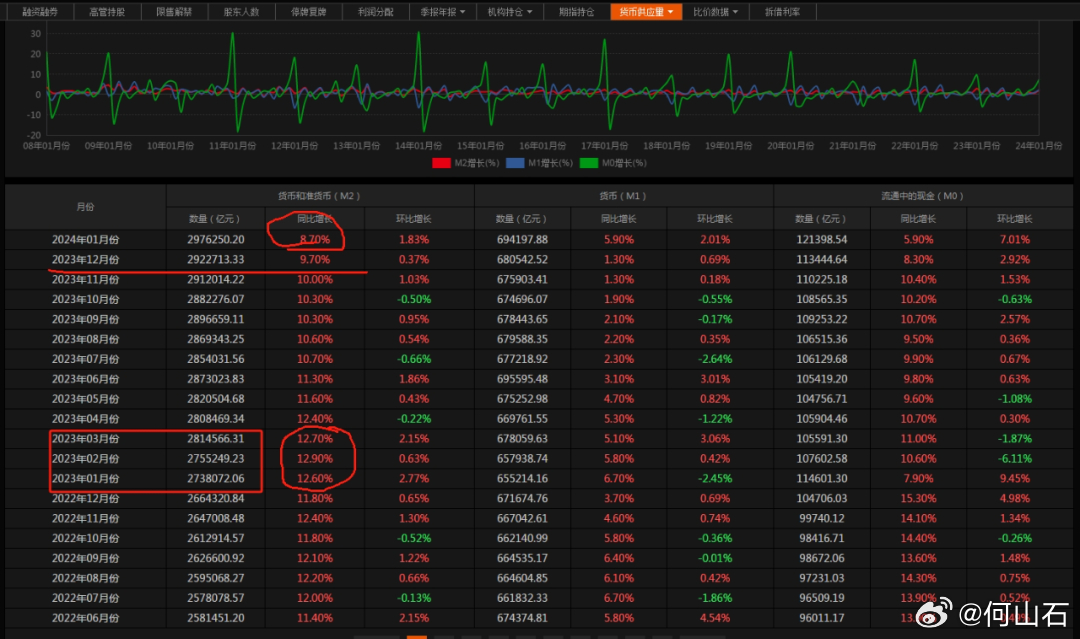The width and height of the screenshot is (1080, 639).
Task: Open the 货币供应量 dropdown
Action: click(x=646, y=12)
